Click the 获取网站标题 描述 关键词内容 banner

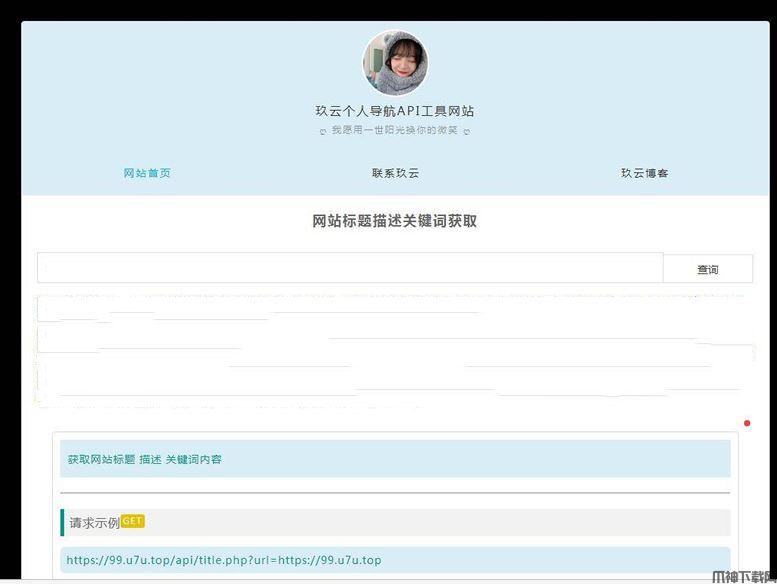[395, 459]
